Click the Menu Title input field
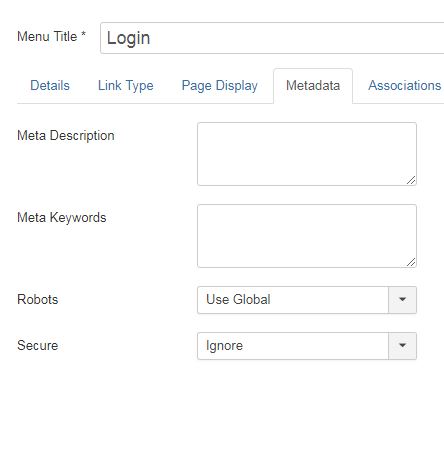The width and height of the screenshot is (444, 470). (272, 38)
